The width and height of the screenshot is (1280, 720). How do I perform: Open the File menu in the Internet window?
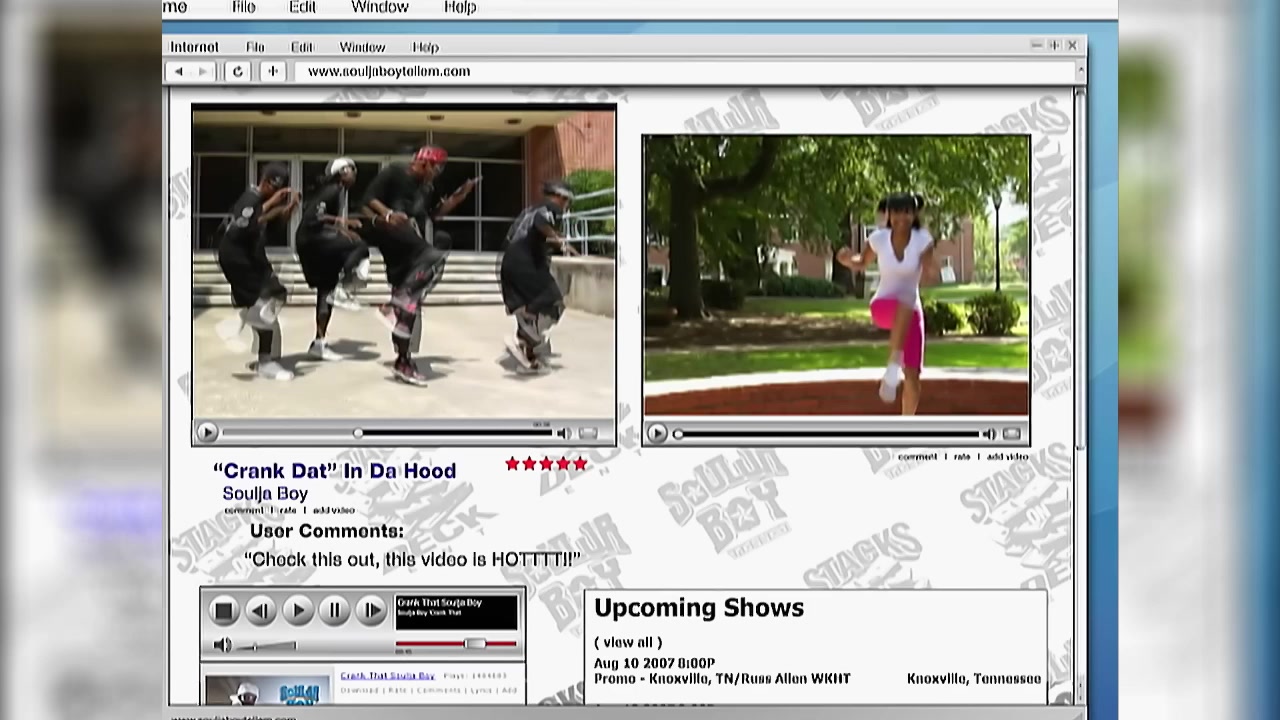[x=255, y=47]
